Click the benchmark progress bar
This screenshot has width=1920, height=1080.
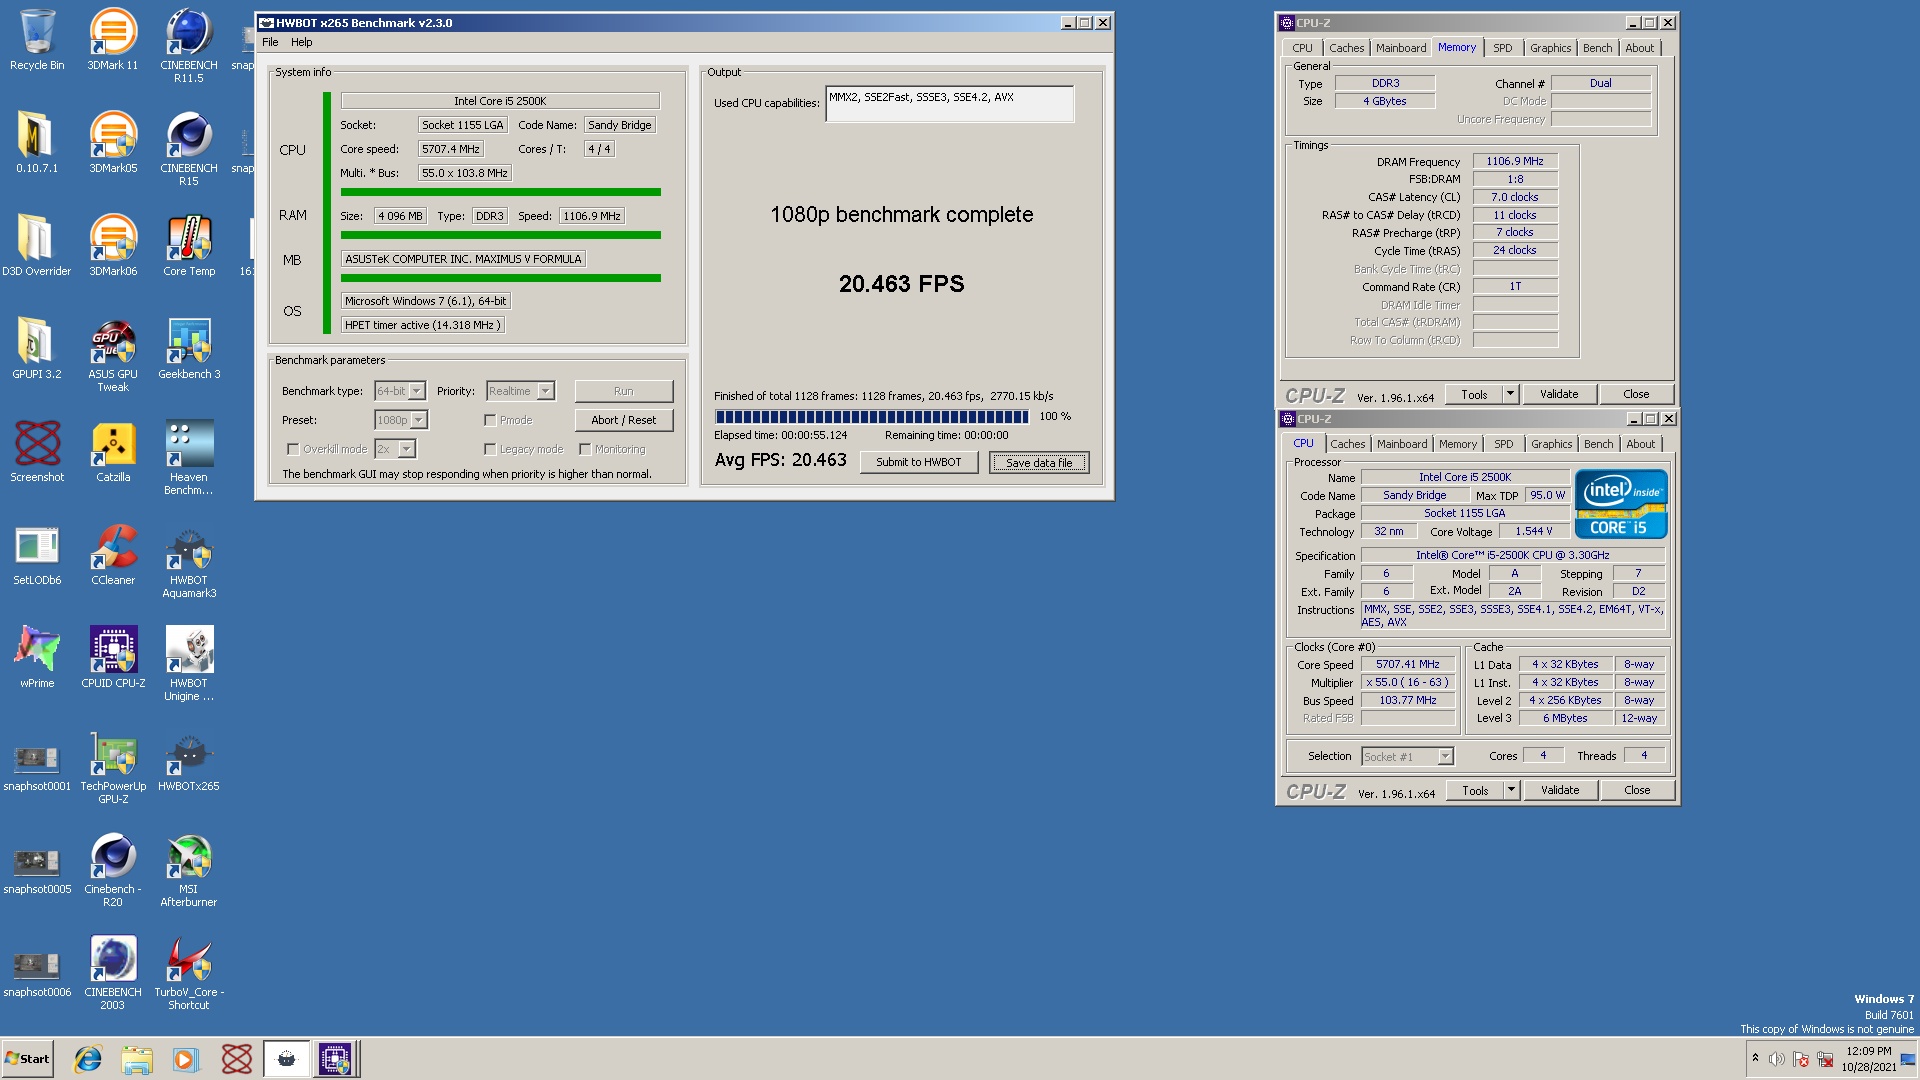tap(871, 416)
